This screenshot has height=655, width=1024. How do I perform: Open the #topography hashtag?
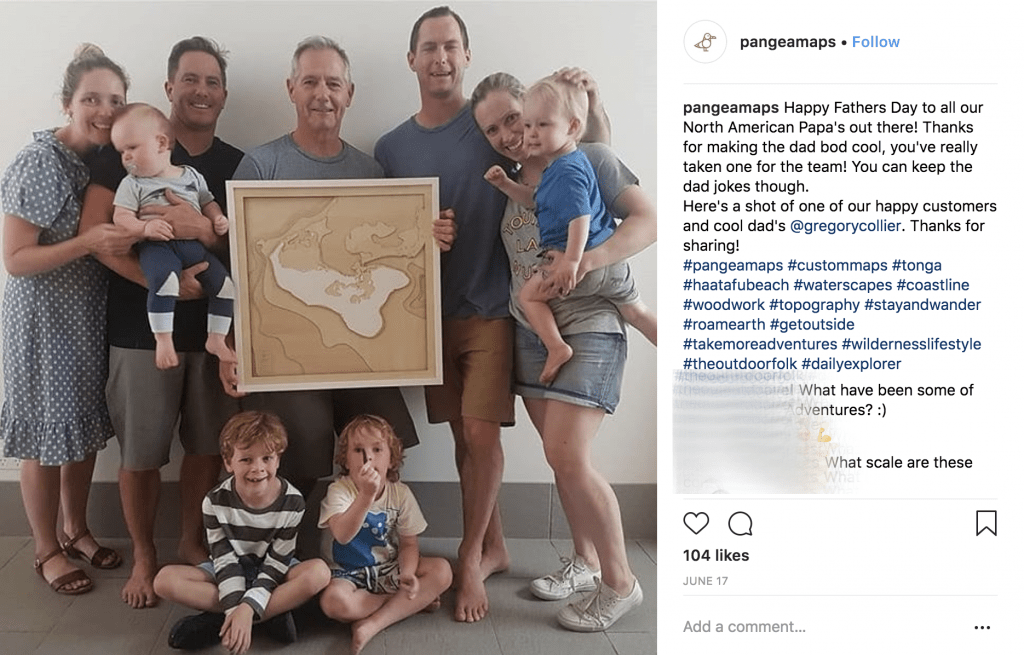tap(814, 304)
